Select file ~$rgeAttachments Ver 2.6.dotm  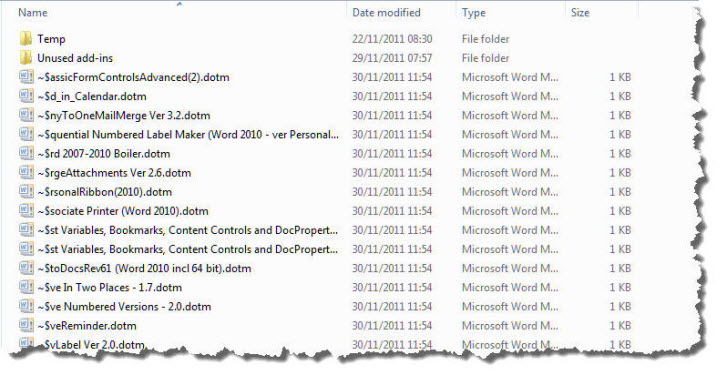114,173
